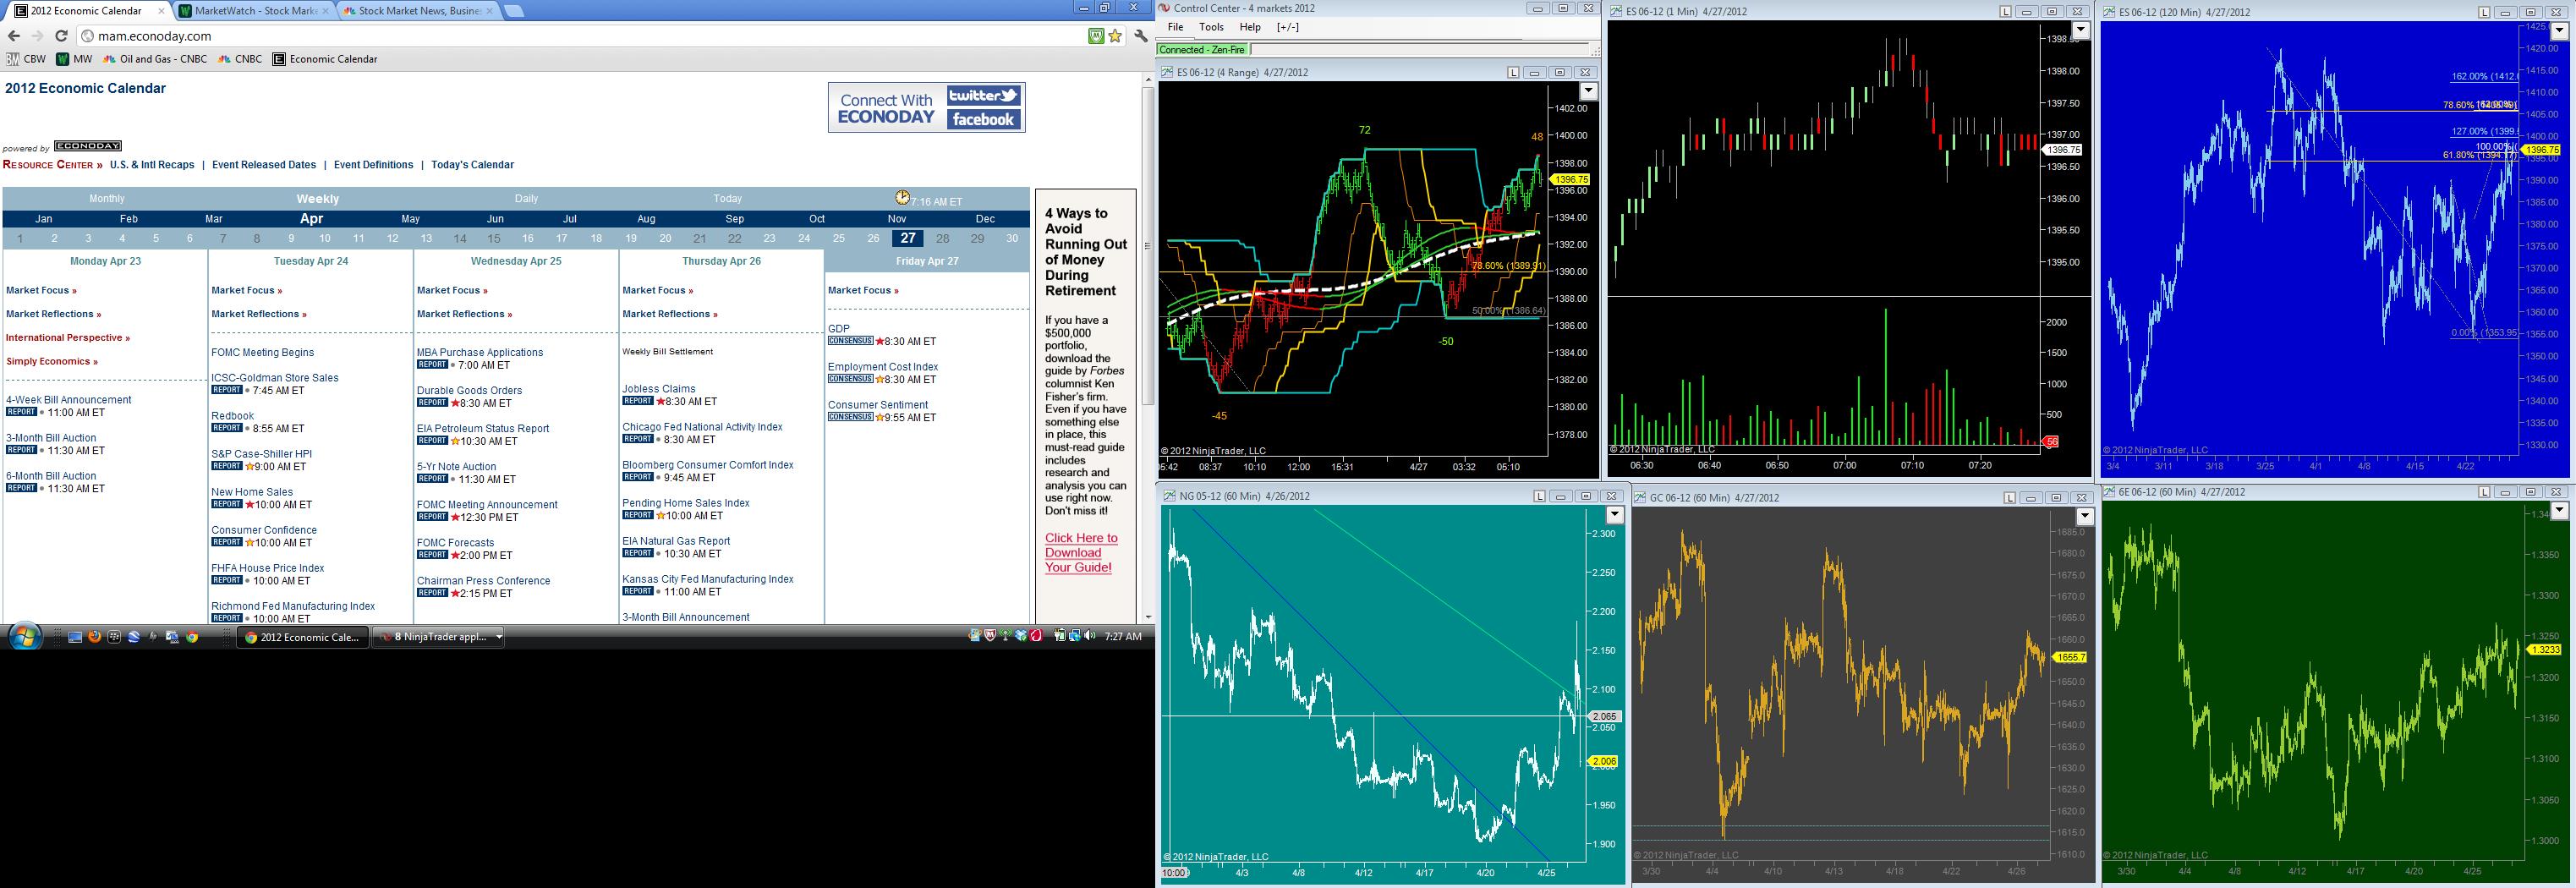Click the browser page vertical scrollbar

point(1148,245)
